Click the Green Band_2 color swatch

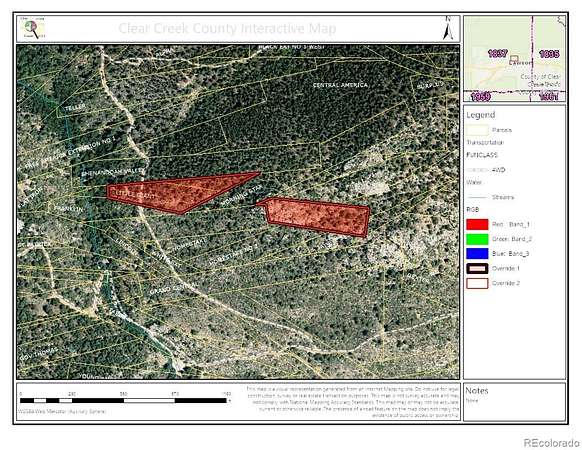pyautogui.click(x=477, y=239)
